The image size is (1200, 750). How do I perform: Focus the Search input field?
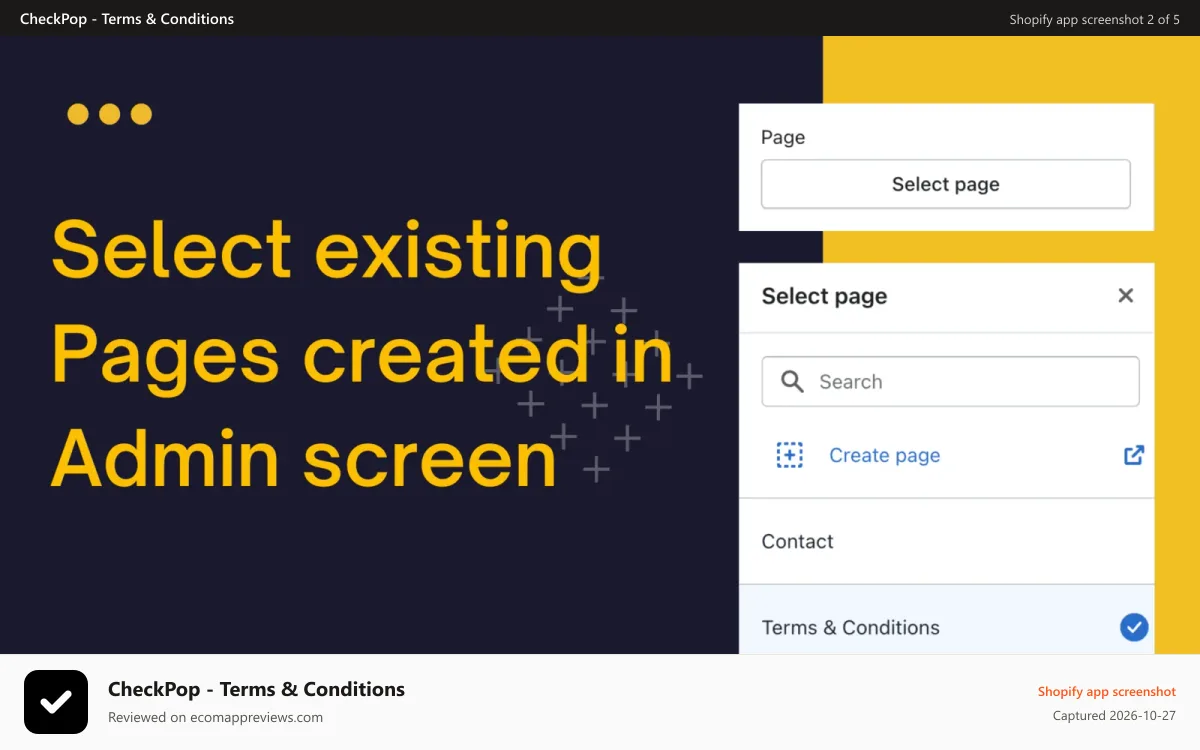[x=950, y=381]
